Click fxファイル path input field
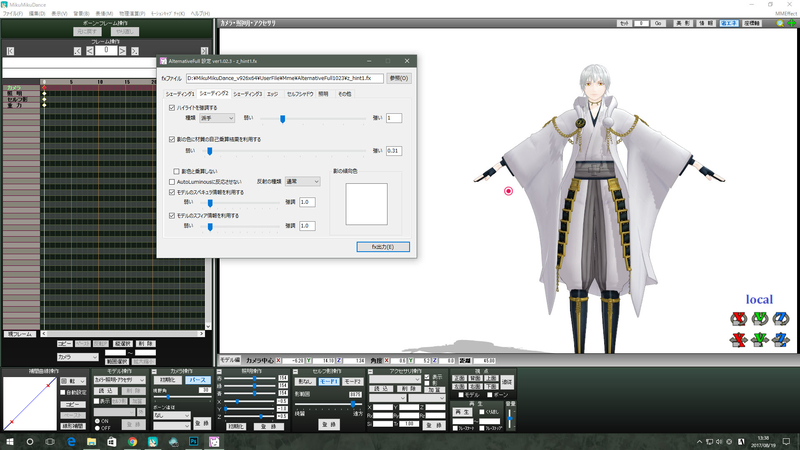Screen dimensions: 800x450 tap(285, 79)
